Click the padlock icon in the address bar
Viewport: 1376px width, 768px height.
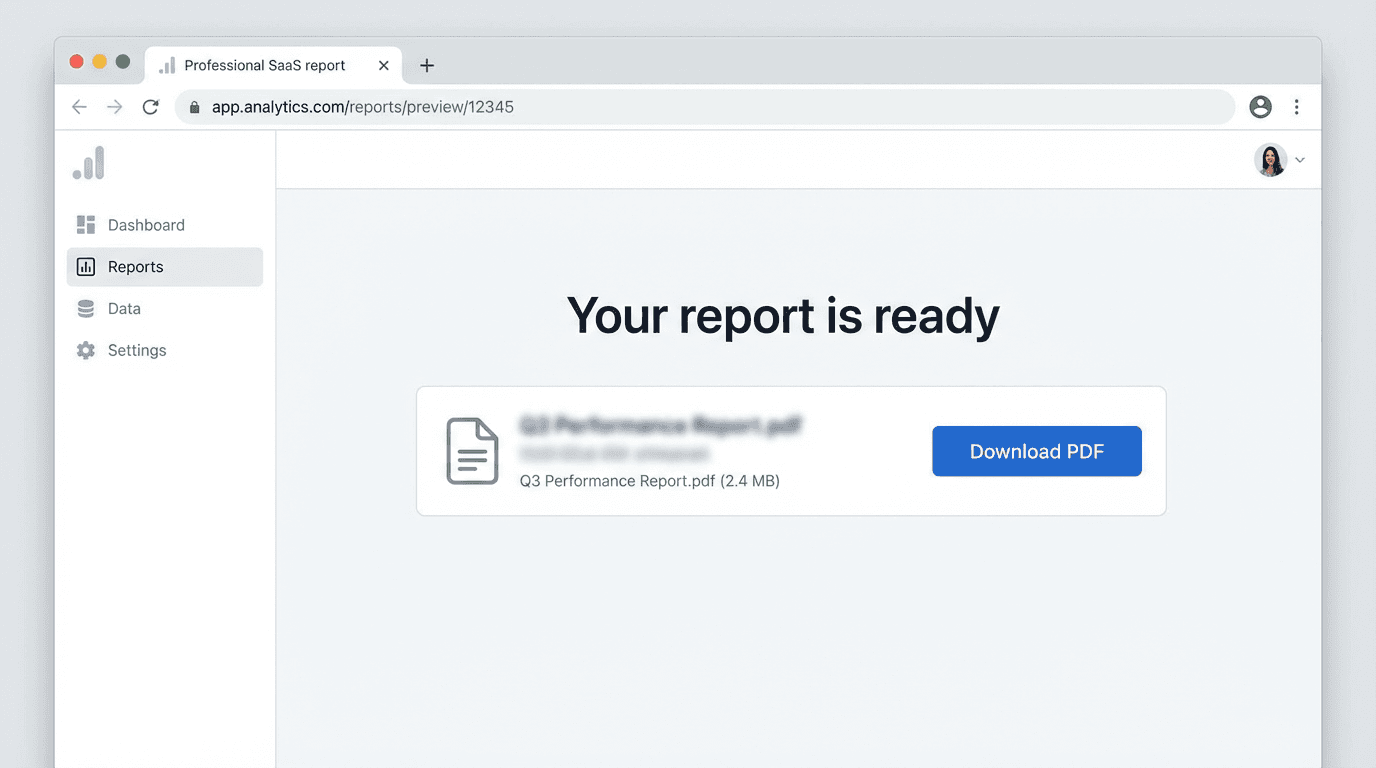(194, 106)
